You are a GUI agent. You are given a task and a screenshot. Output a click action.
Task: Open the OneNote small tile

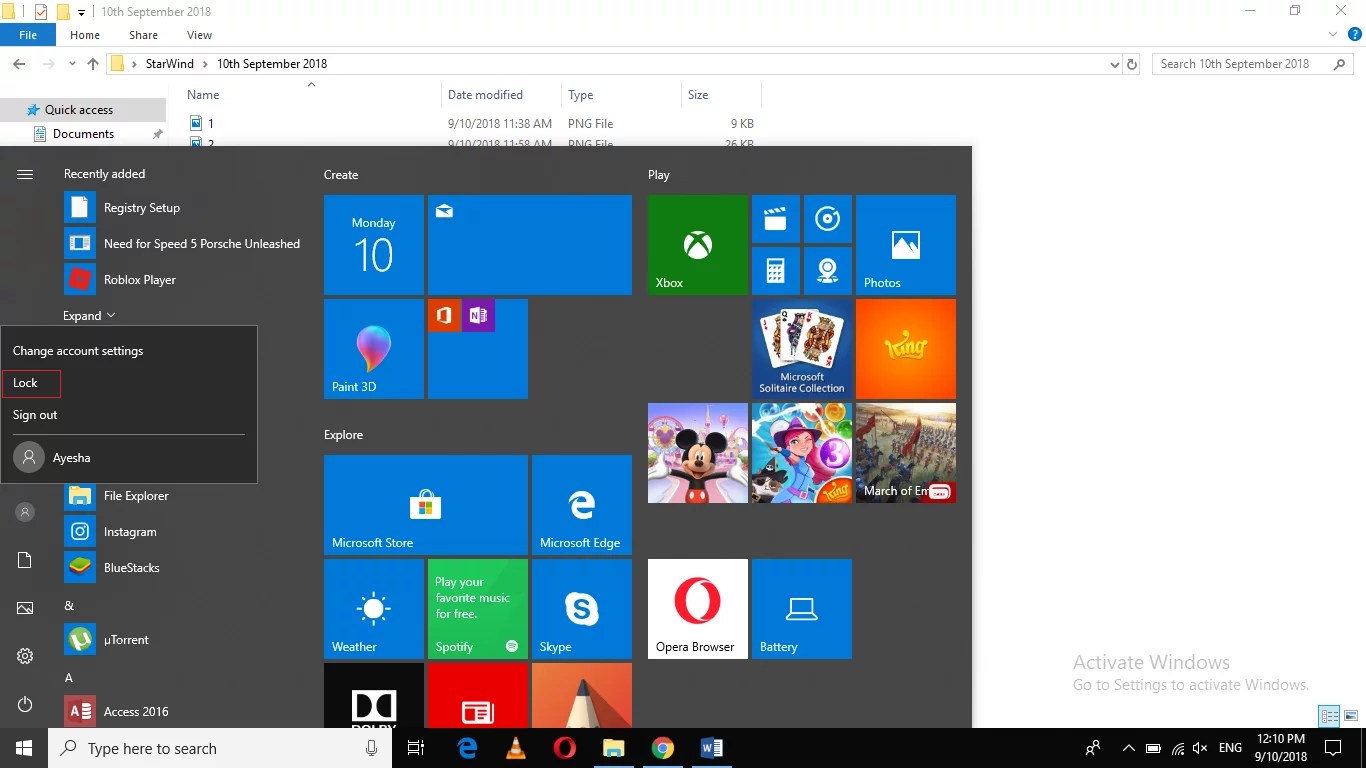pyautogui.click(x=477, y=316)
